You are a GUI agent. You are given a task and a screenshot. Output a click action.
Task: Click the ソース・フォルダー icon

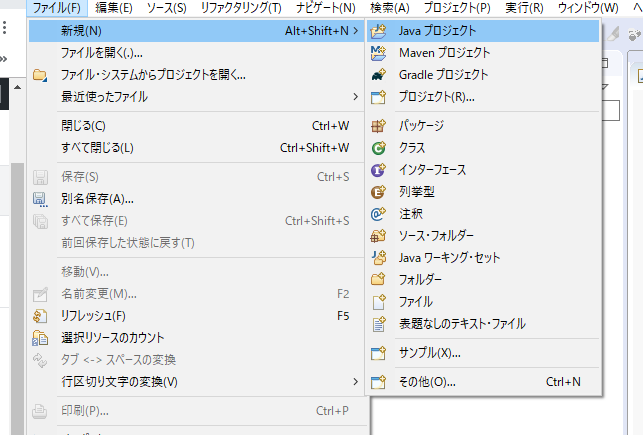[x=378, y=236]
